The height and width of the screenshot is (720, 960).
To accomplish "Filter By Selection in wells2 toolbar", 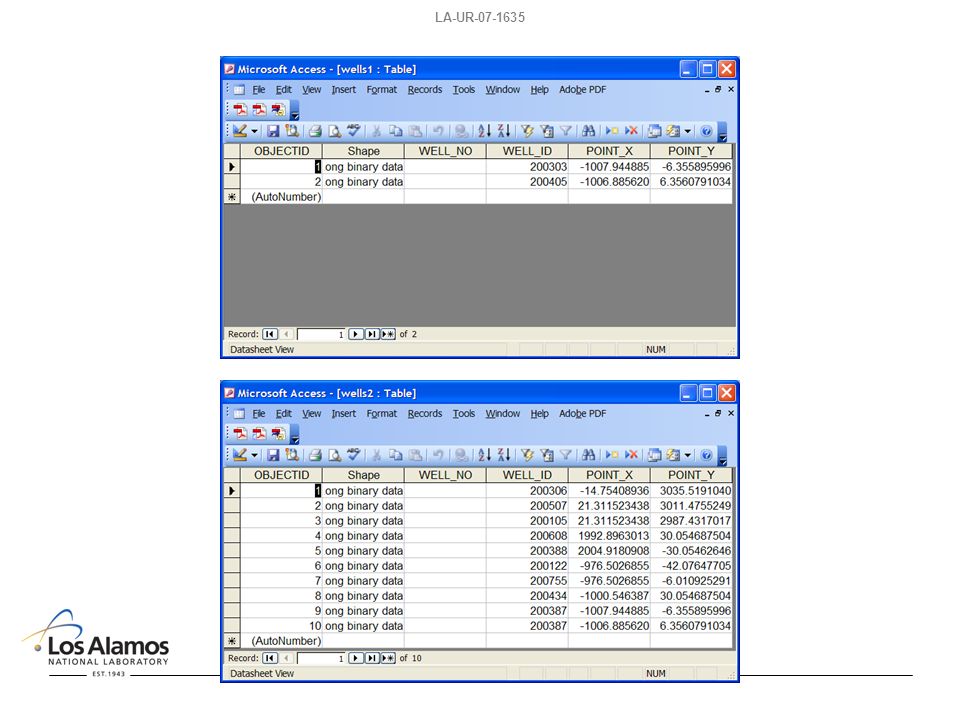I will pos(527,455).
